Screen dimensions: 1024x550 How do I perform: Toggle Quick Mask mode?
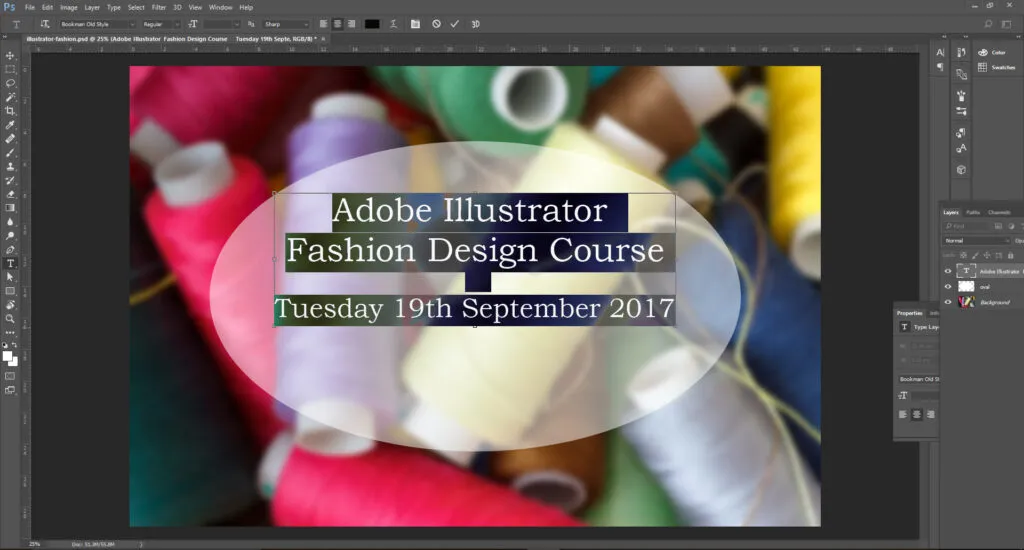[x=10, y=376]
